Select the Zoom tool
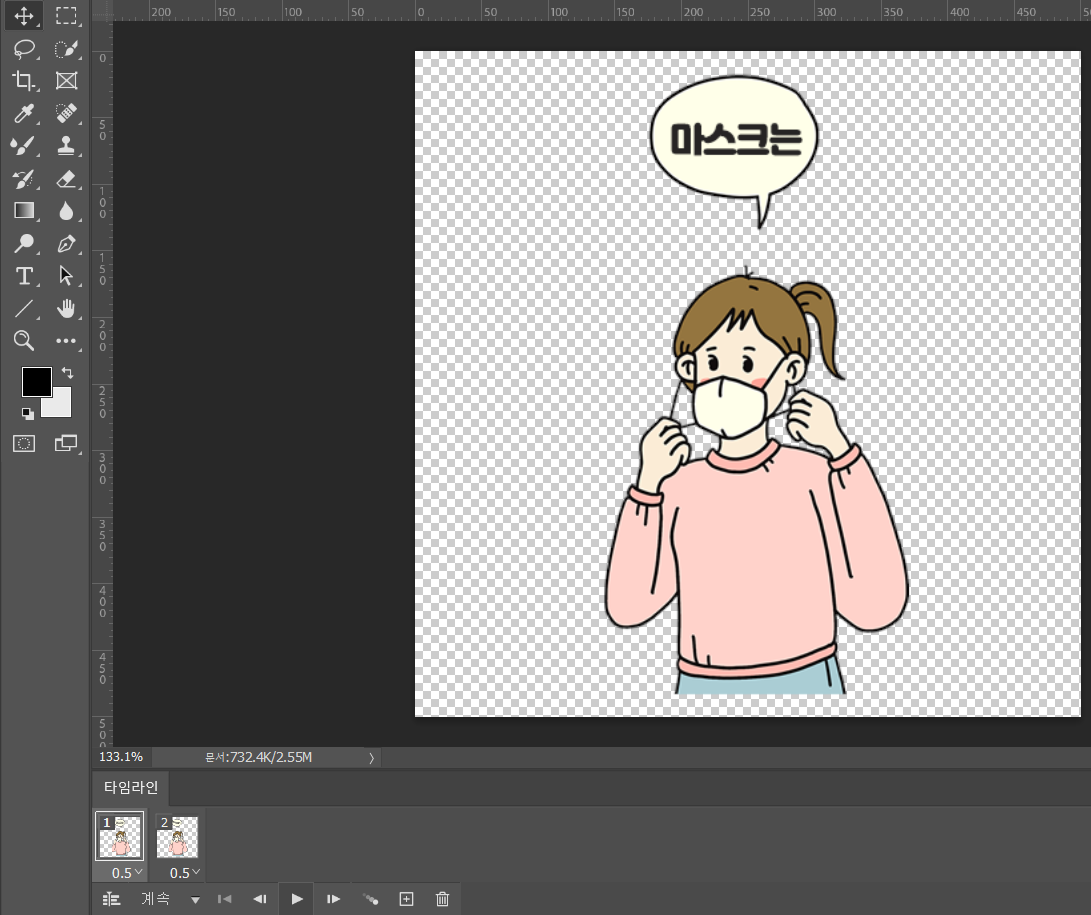The width and height of the screenshot is (1091, 915). 24,341
